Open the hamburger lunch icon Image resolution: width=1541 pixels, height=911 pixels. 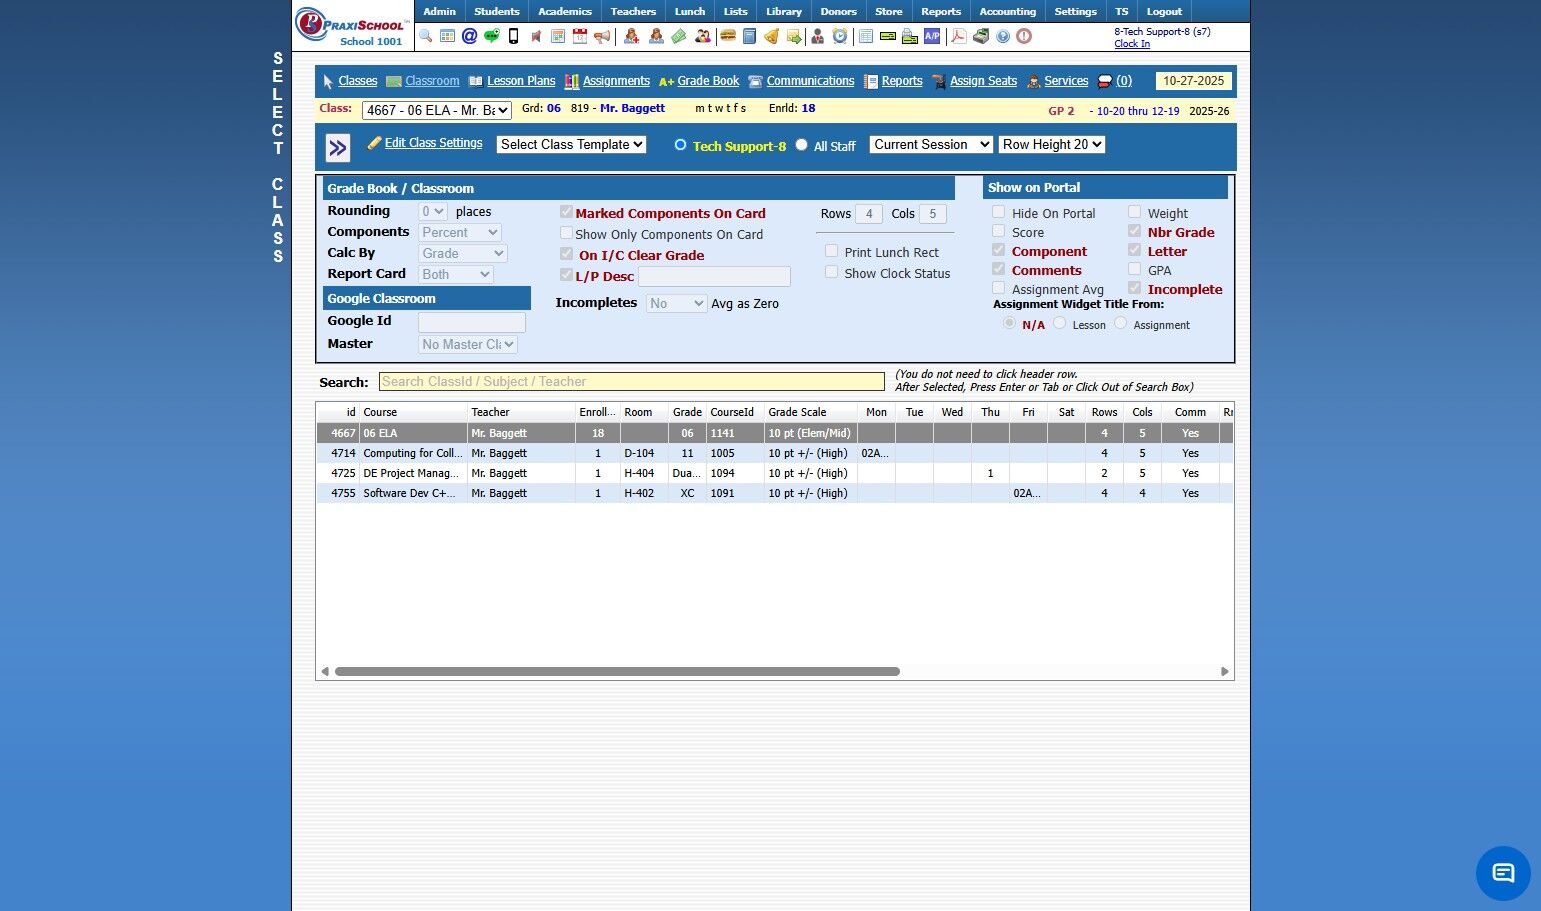[x=728, y=36]
